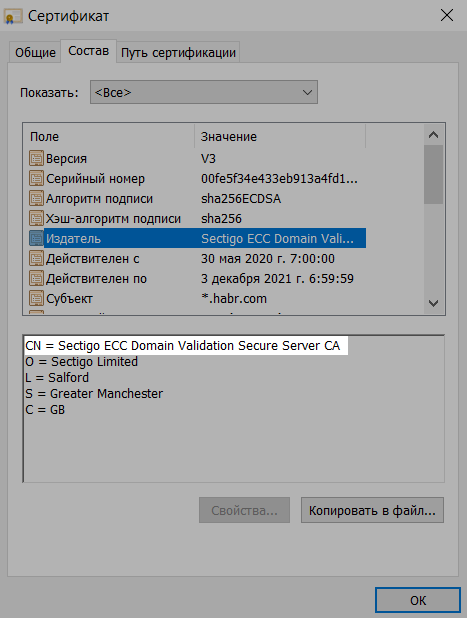Click the serial number value 00fe5f34e433eb913a4fd1...
Image resolution: width=467 pixels, height=618 pixels.
point(279,179)
